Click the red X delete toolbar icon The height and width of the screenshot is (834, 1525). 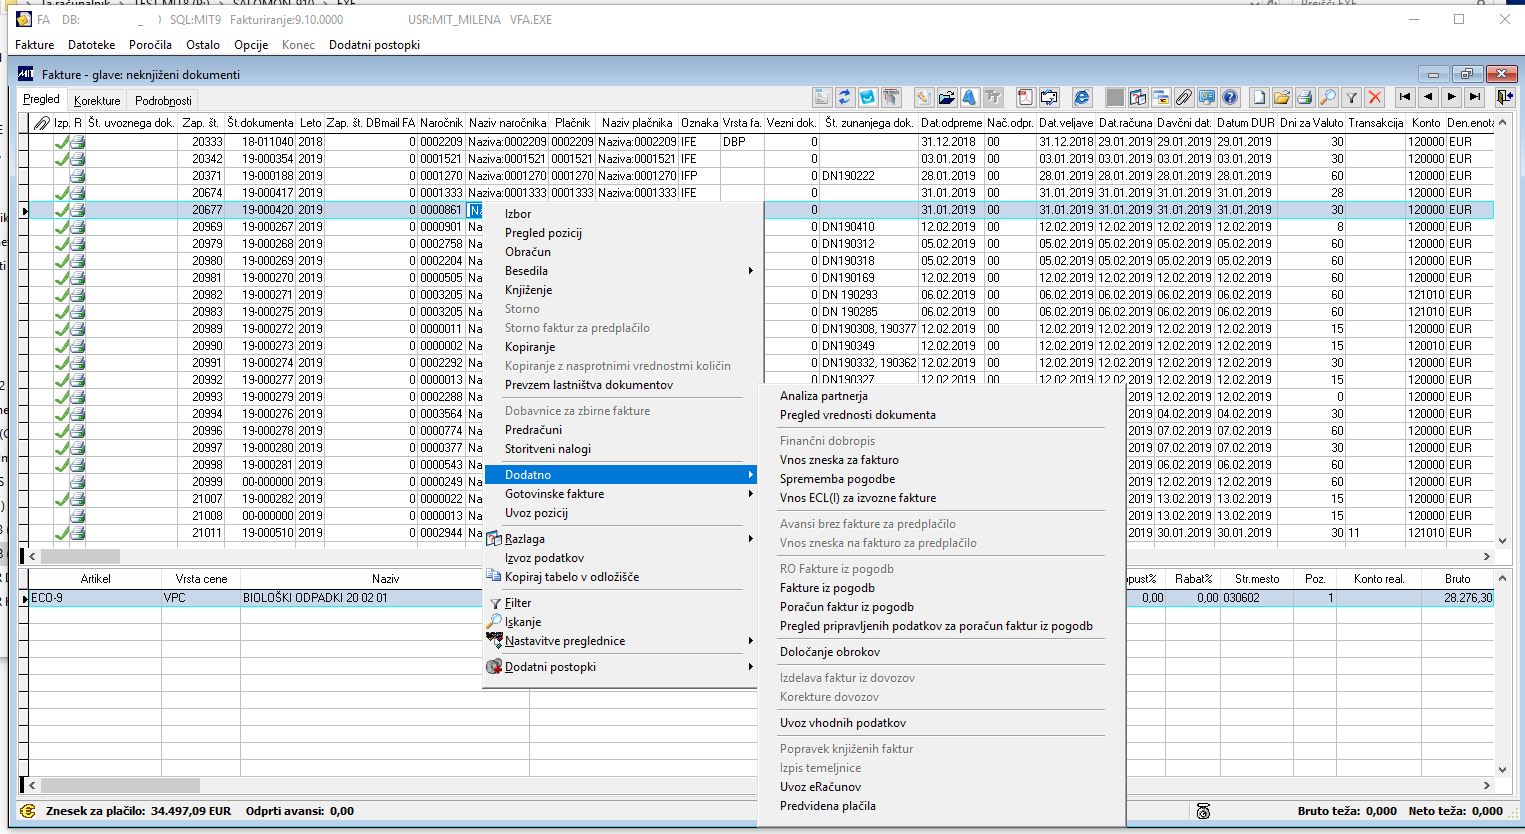[x=1375, y=97]
